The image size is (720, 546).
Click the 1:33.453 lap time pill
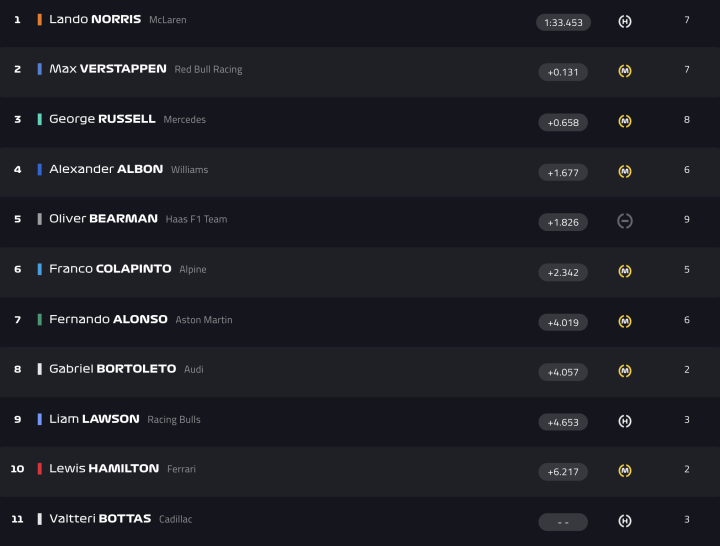point(563,22)
